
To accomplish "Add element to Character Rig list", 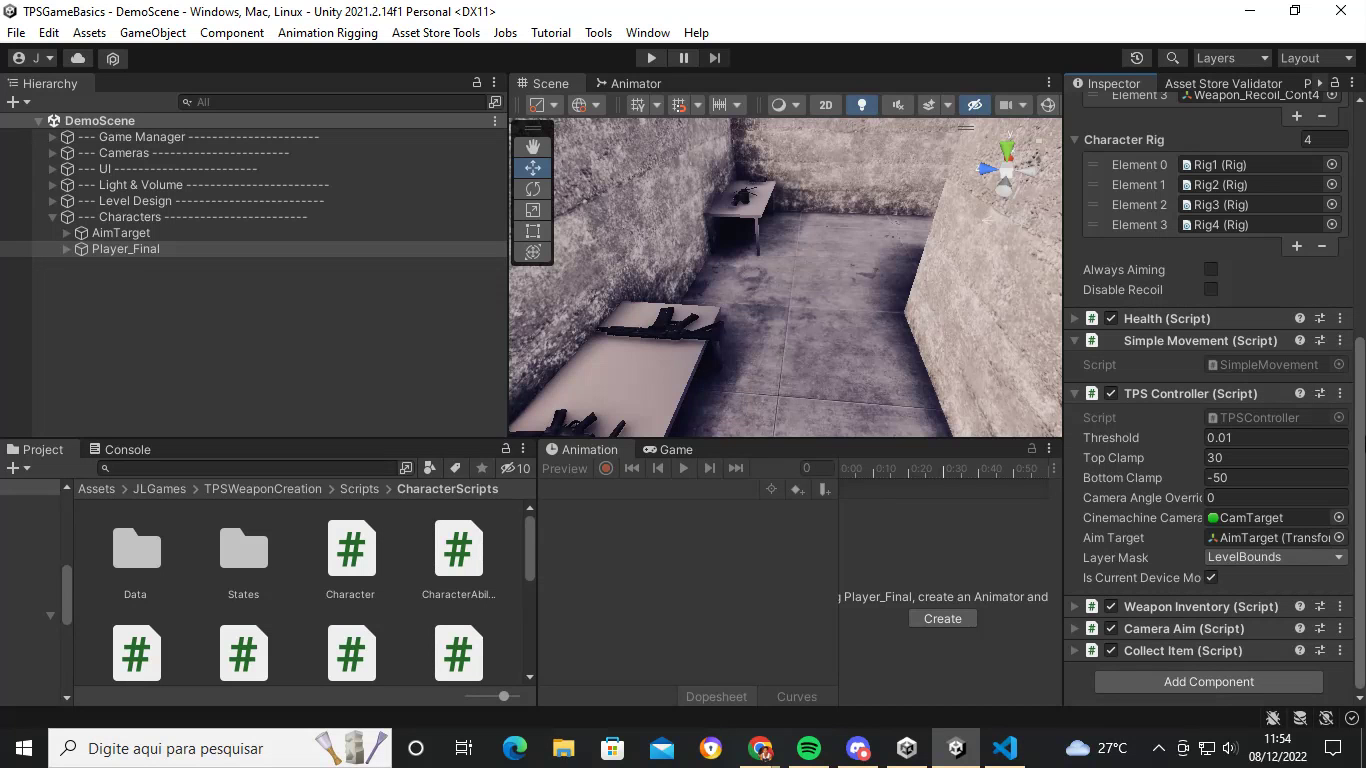I will pos(1297,246).
